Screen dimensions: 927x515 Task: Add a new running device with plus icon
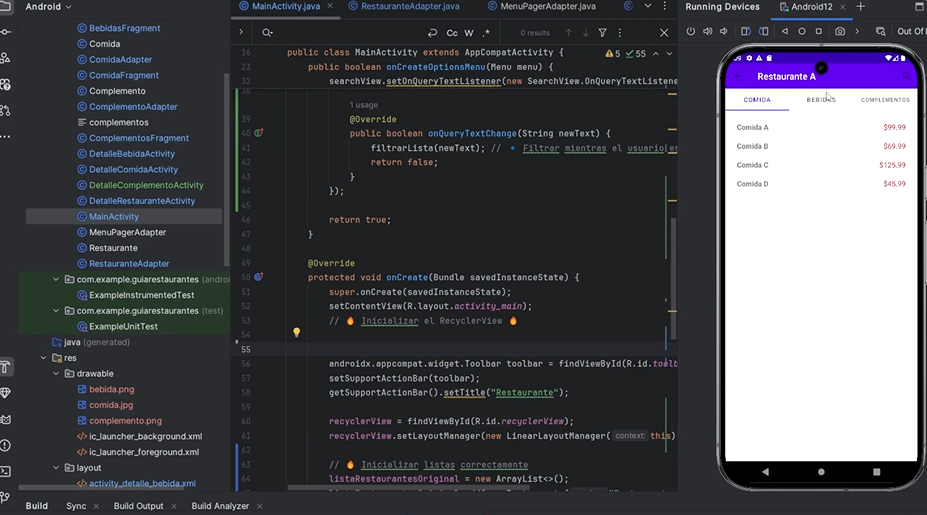pos(860,7)
